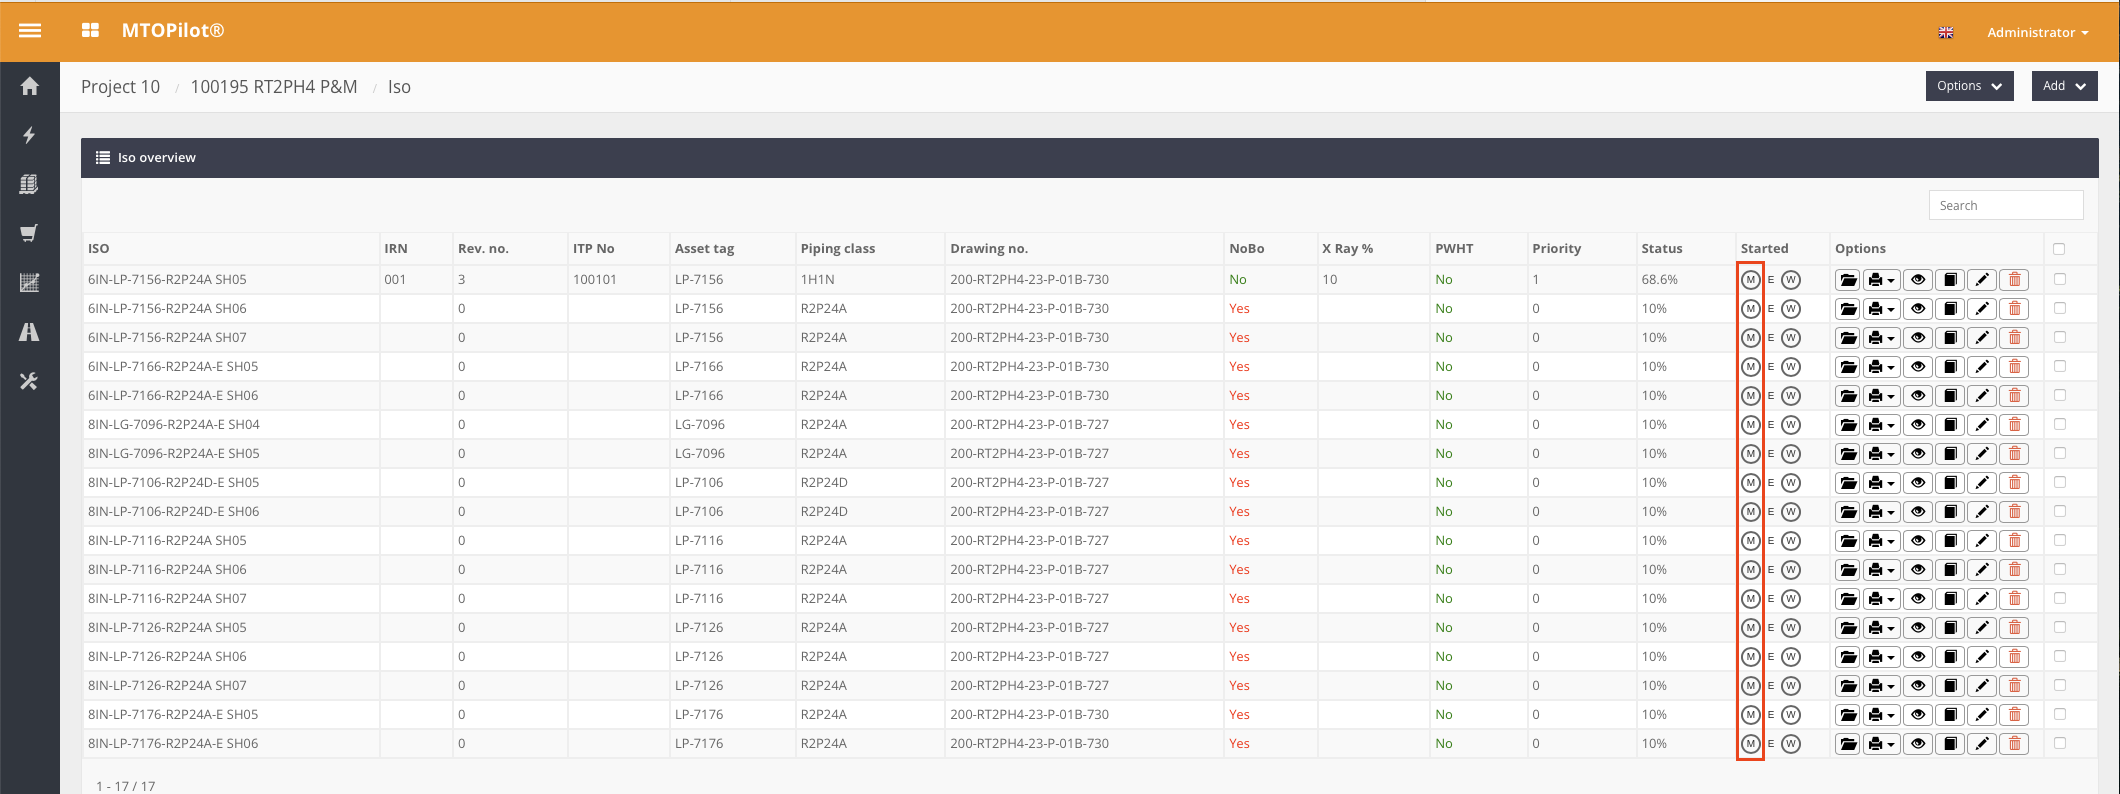Expand the Options dropdown button
This screenshot has width=2120, height=794.
(1969, 86)
